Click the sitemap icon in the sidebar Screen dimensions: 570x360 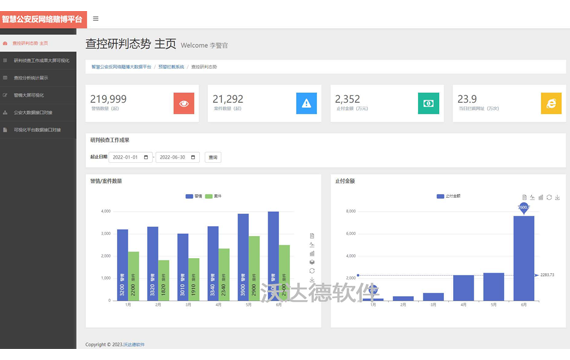point(5,113)
